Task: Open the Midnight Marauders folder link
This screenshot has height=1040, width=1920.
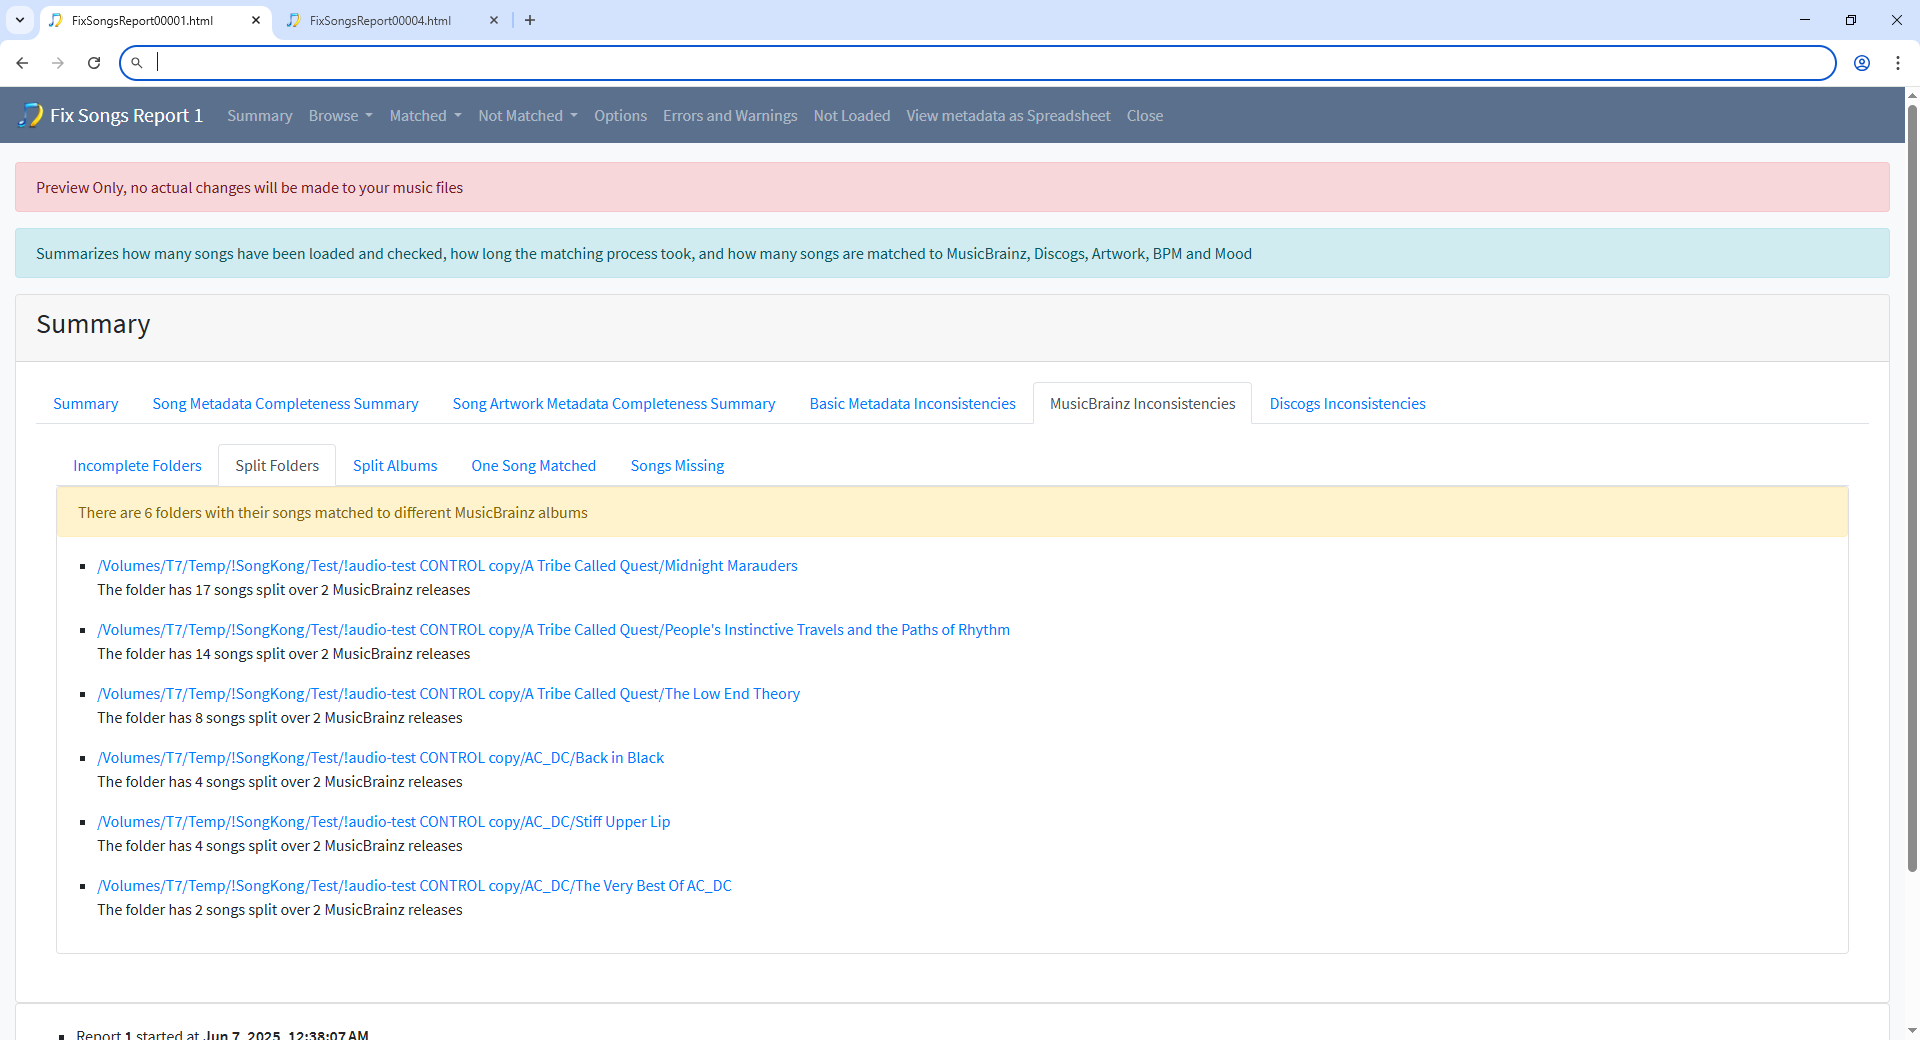Action: (x=447, y=566)
